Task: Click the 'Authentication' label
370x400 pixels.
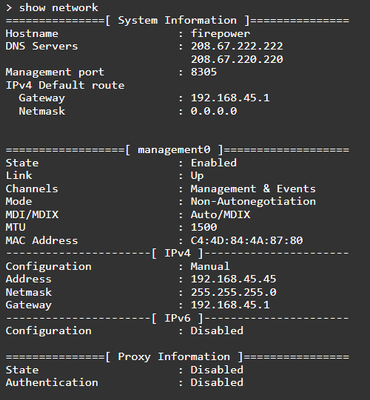Action: pos(52,382)
